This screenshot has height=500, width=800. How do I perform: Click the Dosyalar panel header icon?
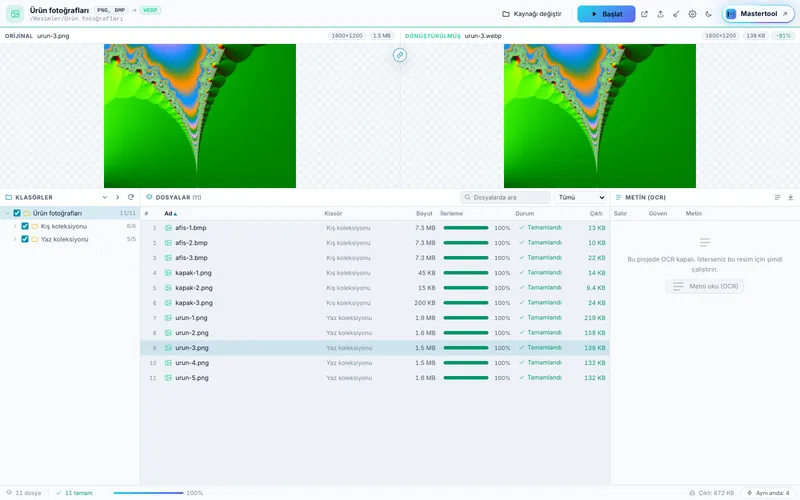(149, 197)
